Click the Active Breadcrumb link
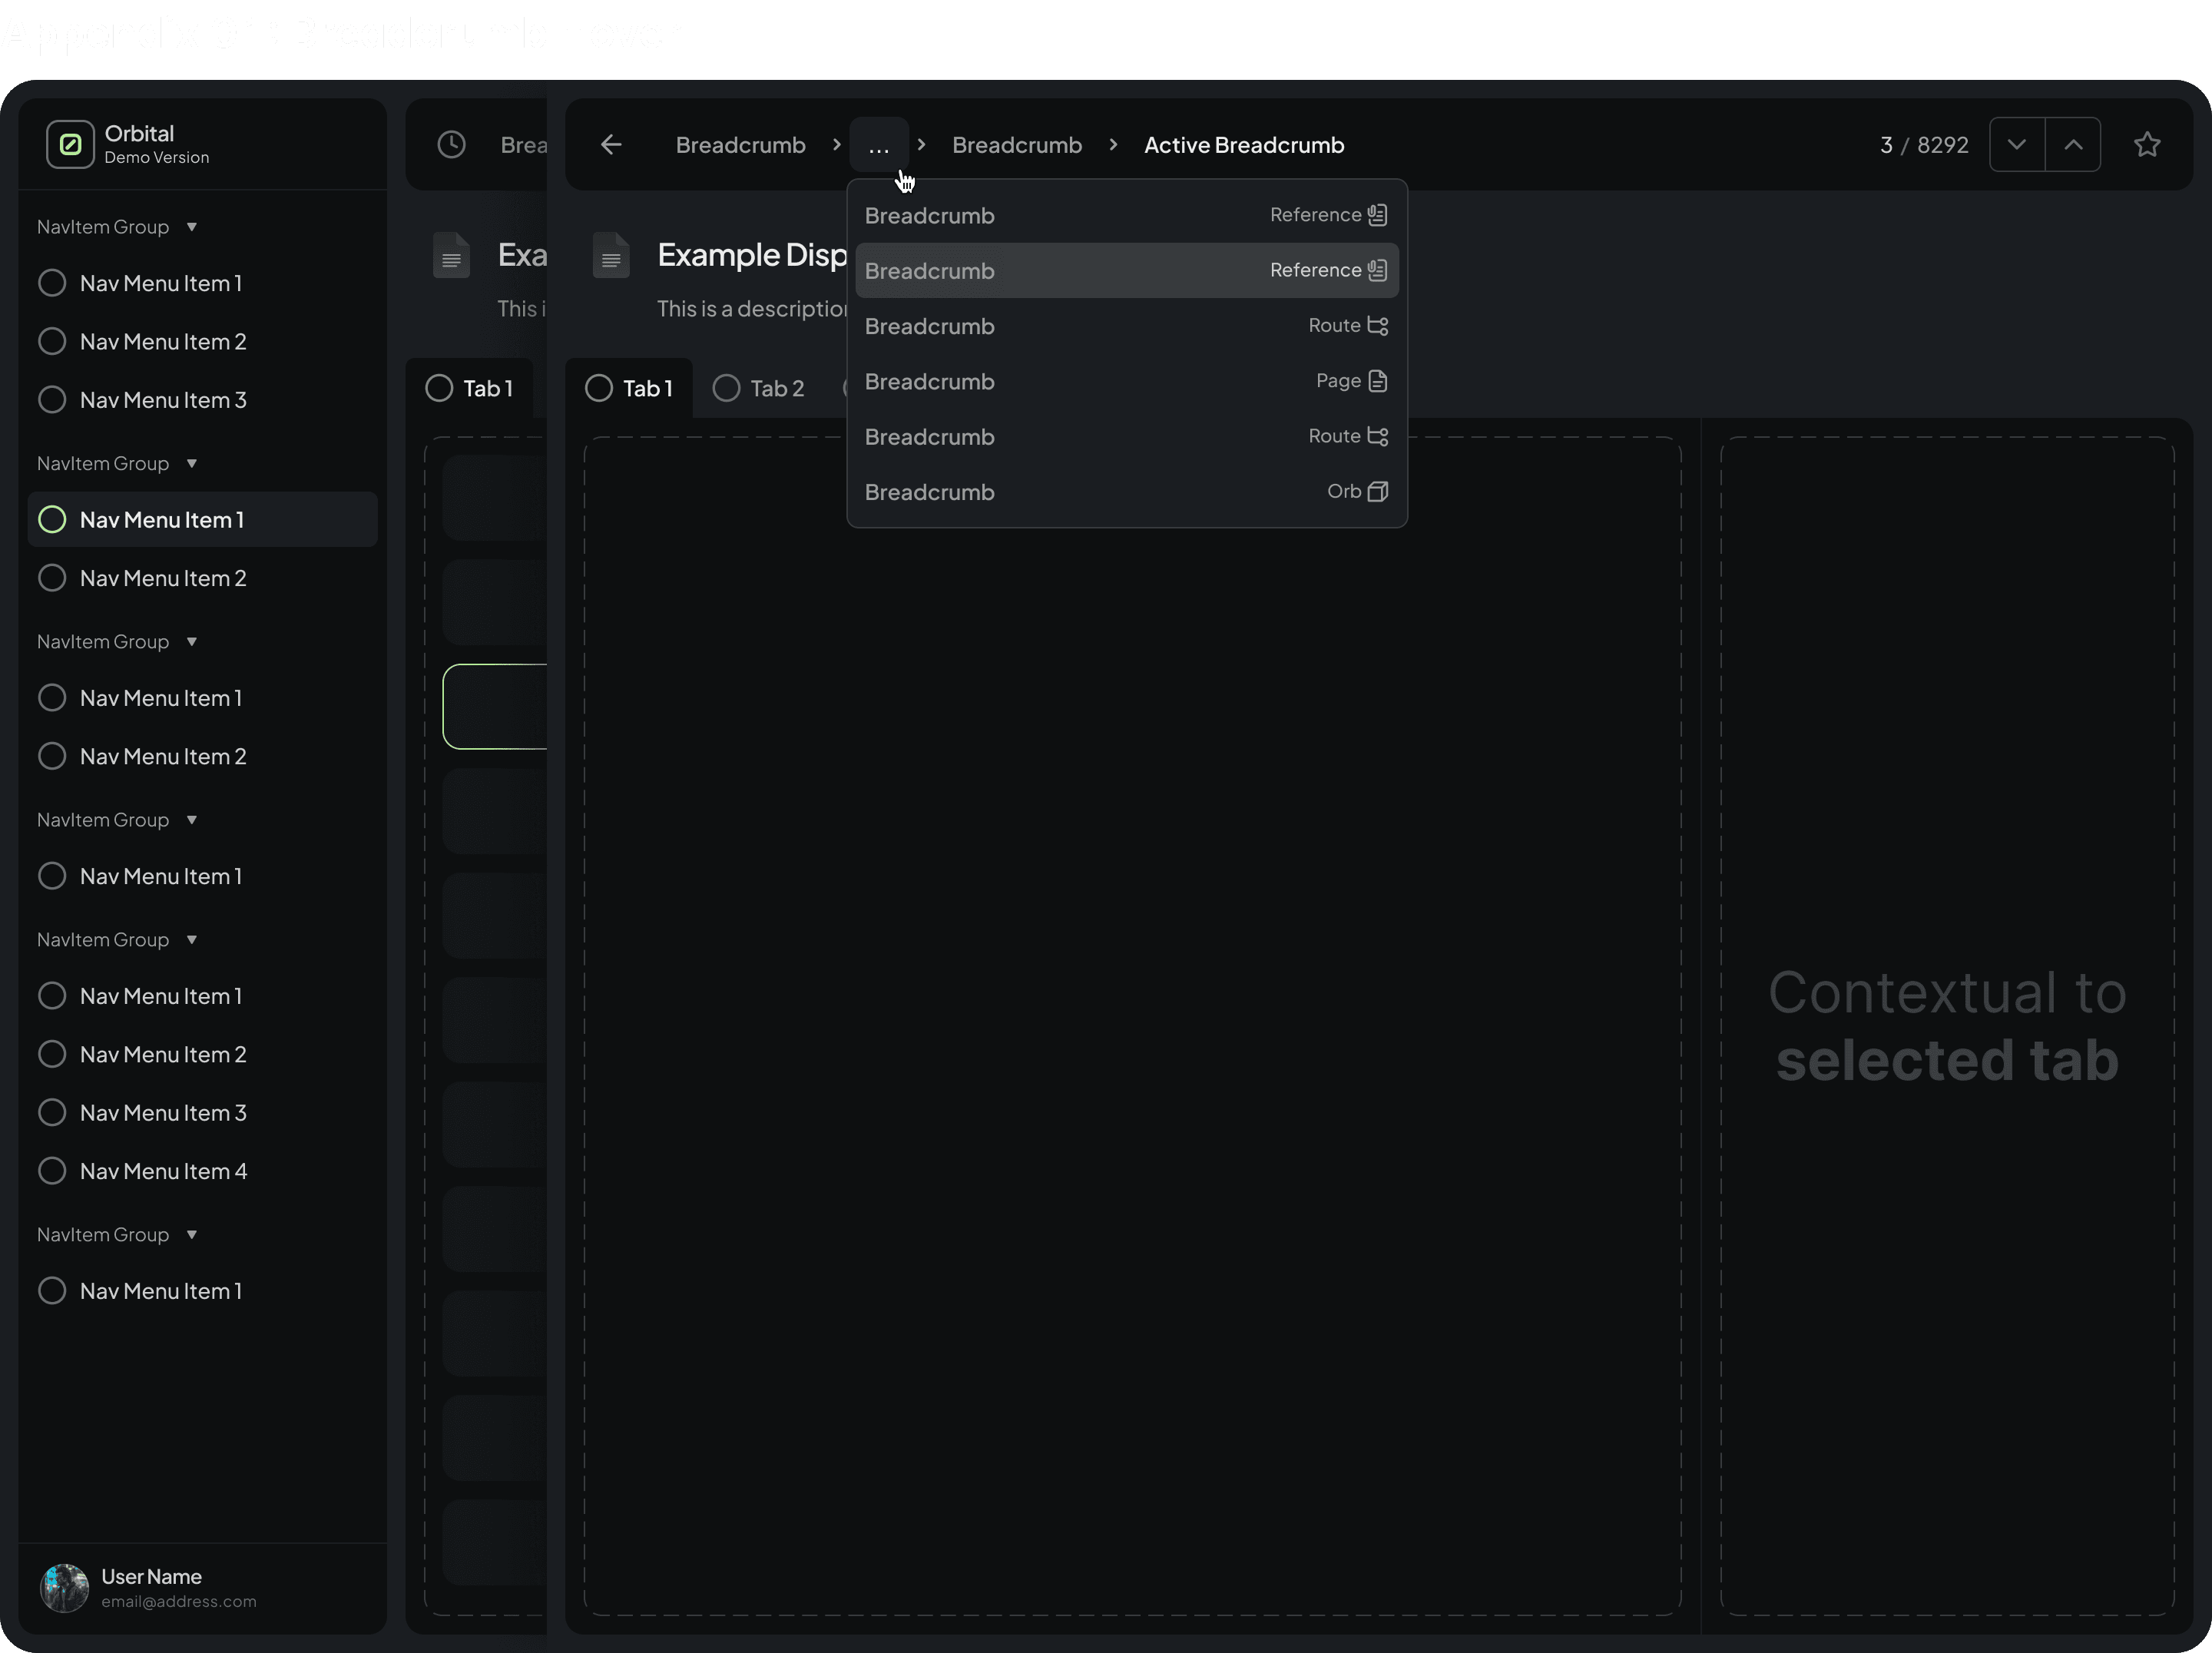Screen dimensions: 2212x1653 1243,145
